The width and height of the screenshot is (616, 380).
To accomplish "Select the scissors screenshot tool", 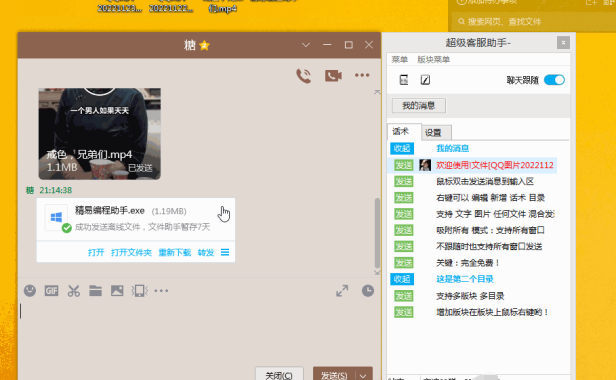I will 73,291.
